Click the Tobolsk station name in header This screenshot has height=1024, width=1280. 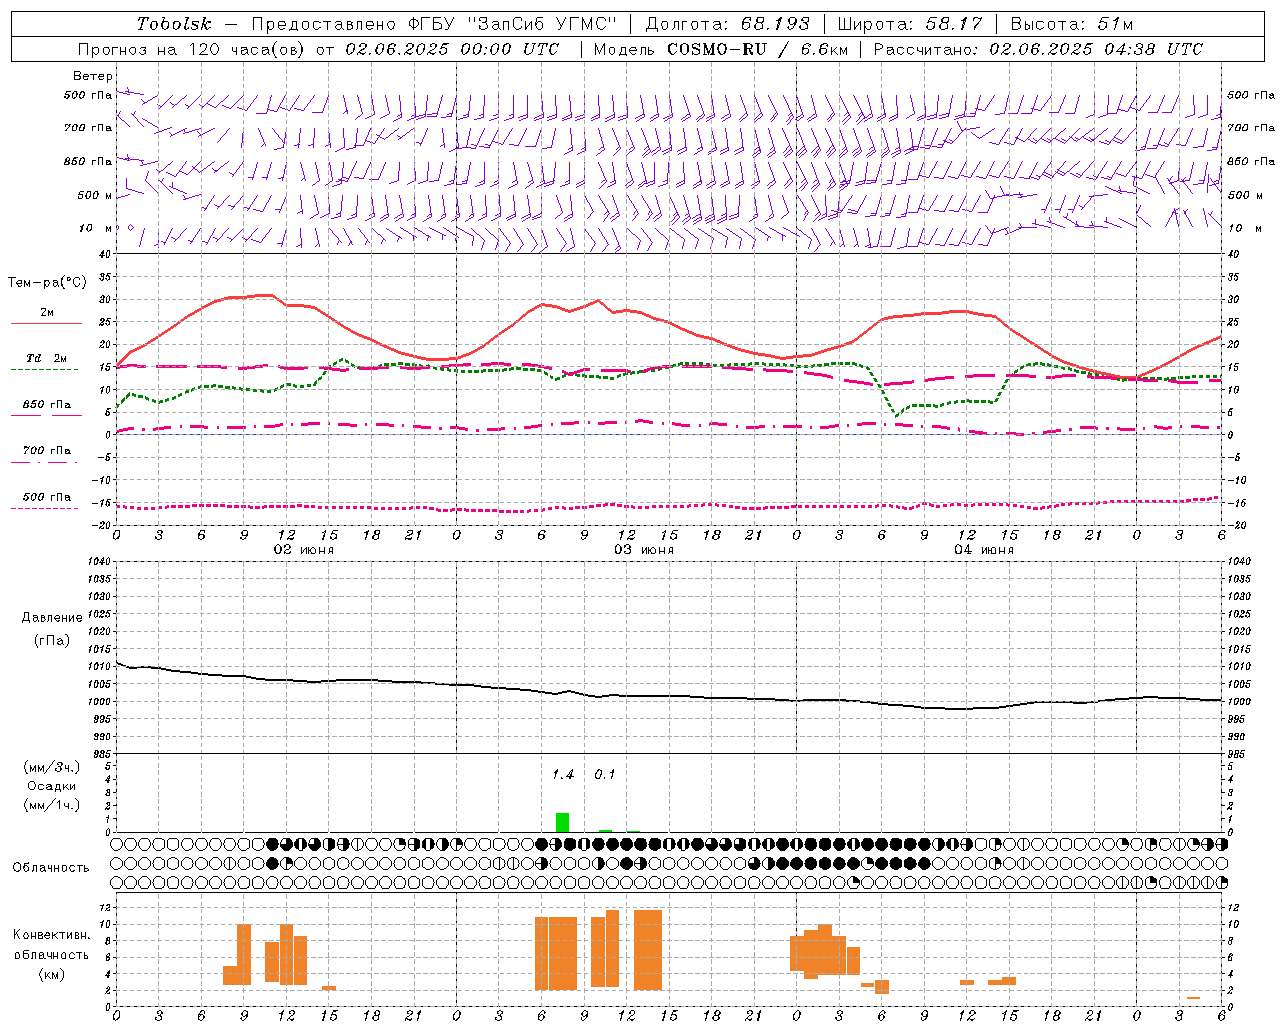point(174,24)
